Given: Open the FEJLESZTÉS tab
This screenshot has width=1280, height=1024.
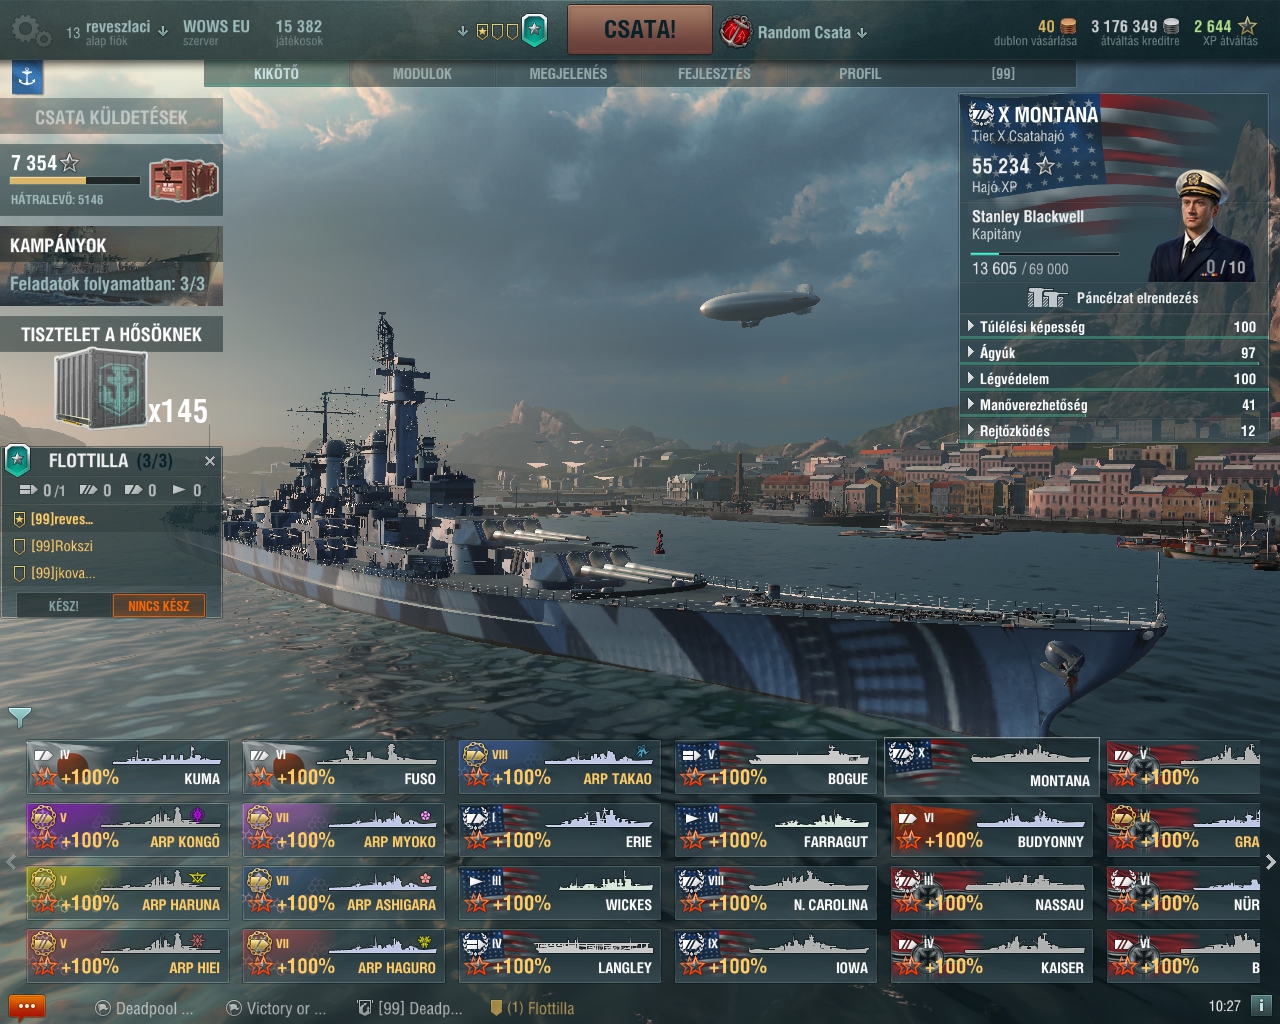Looking at the screenshot, I should point(714,73).
